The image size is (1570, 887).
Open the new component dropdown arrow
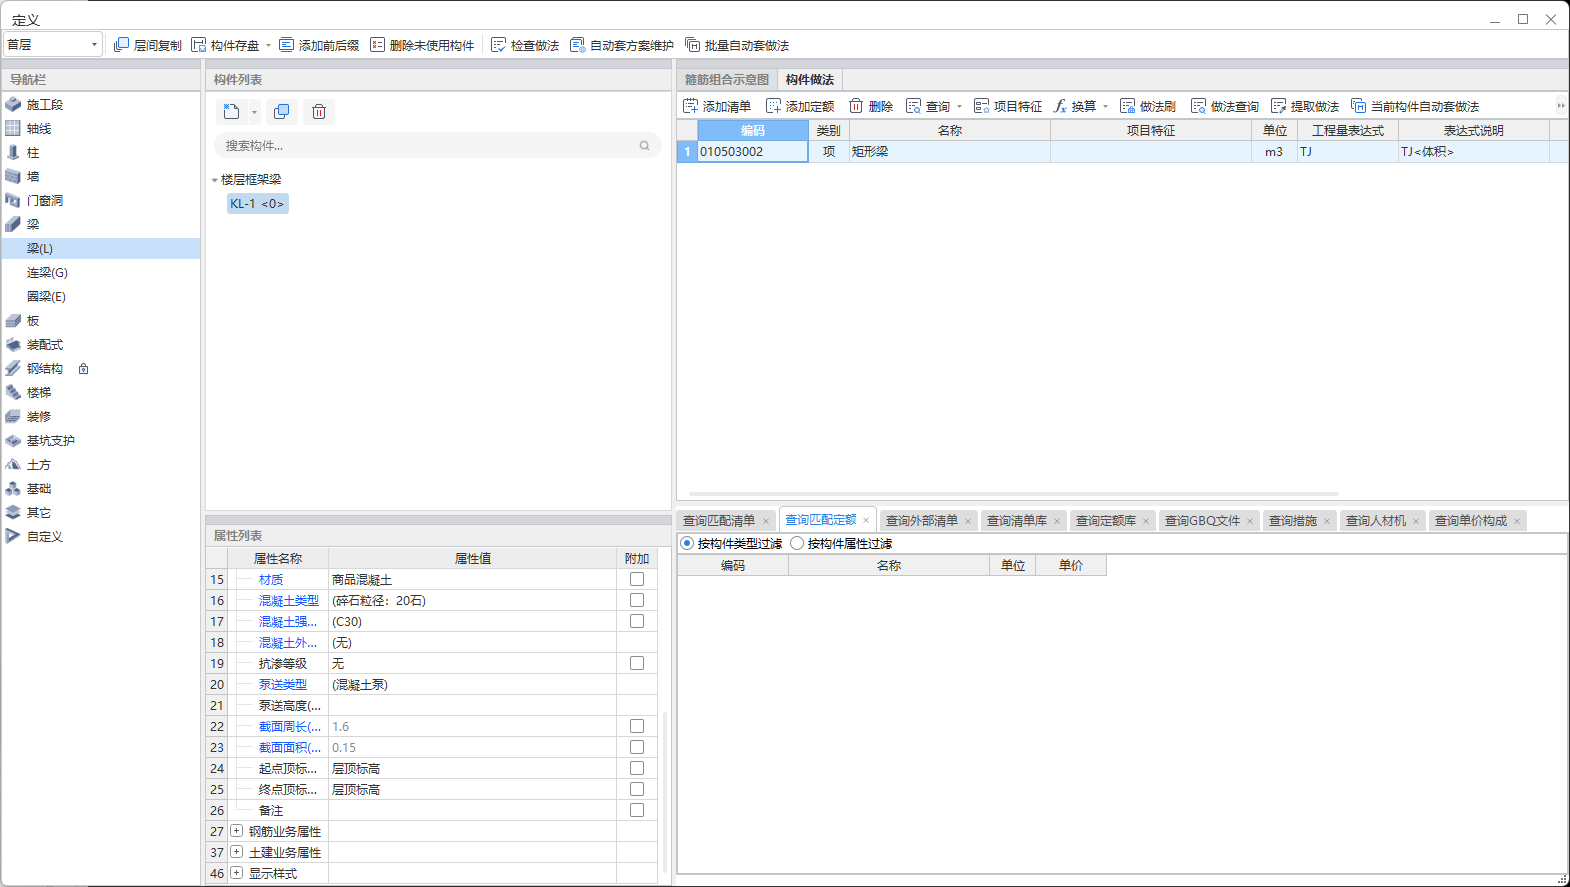(254, 111)
